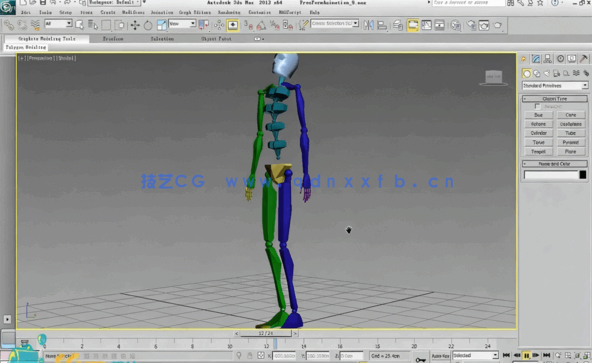Collapse the Object Type rollout

pos(555,99)
